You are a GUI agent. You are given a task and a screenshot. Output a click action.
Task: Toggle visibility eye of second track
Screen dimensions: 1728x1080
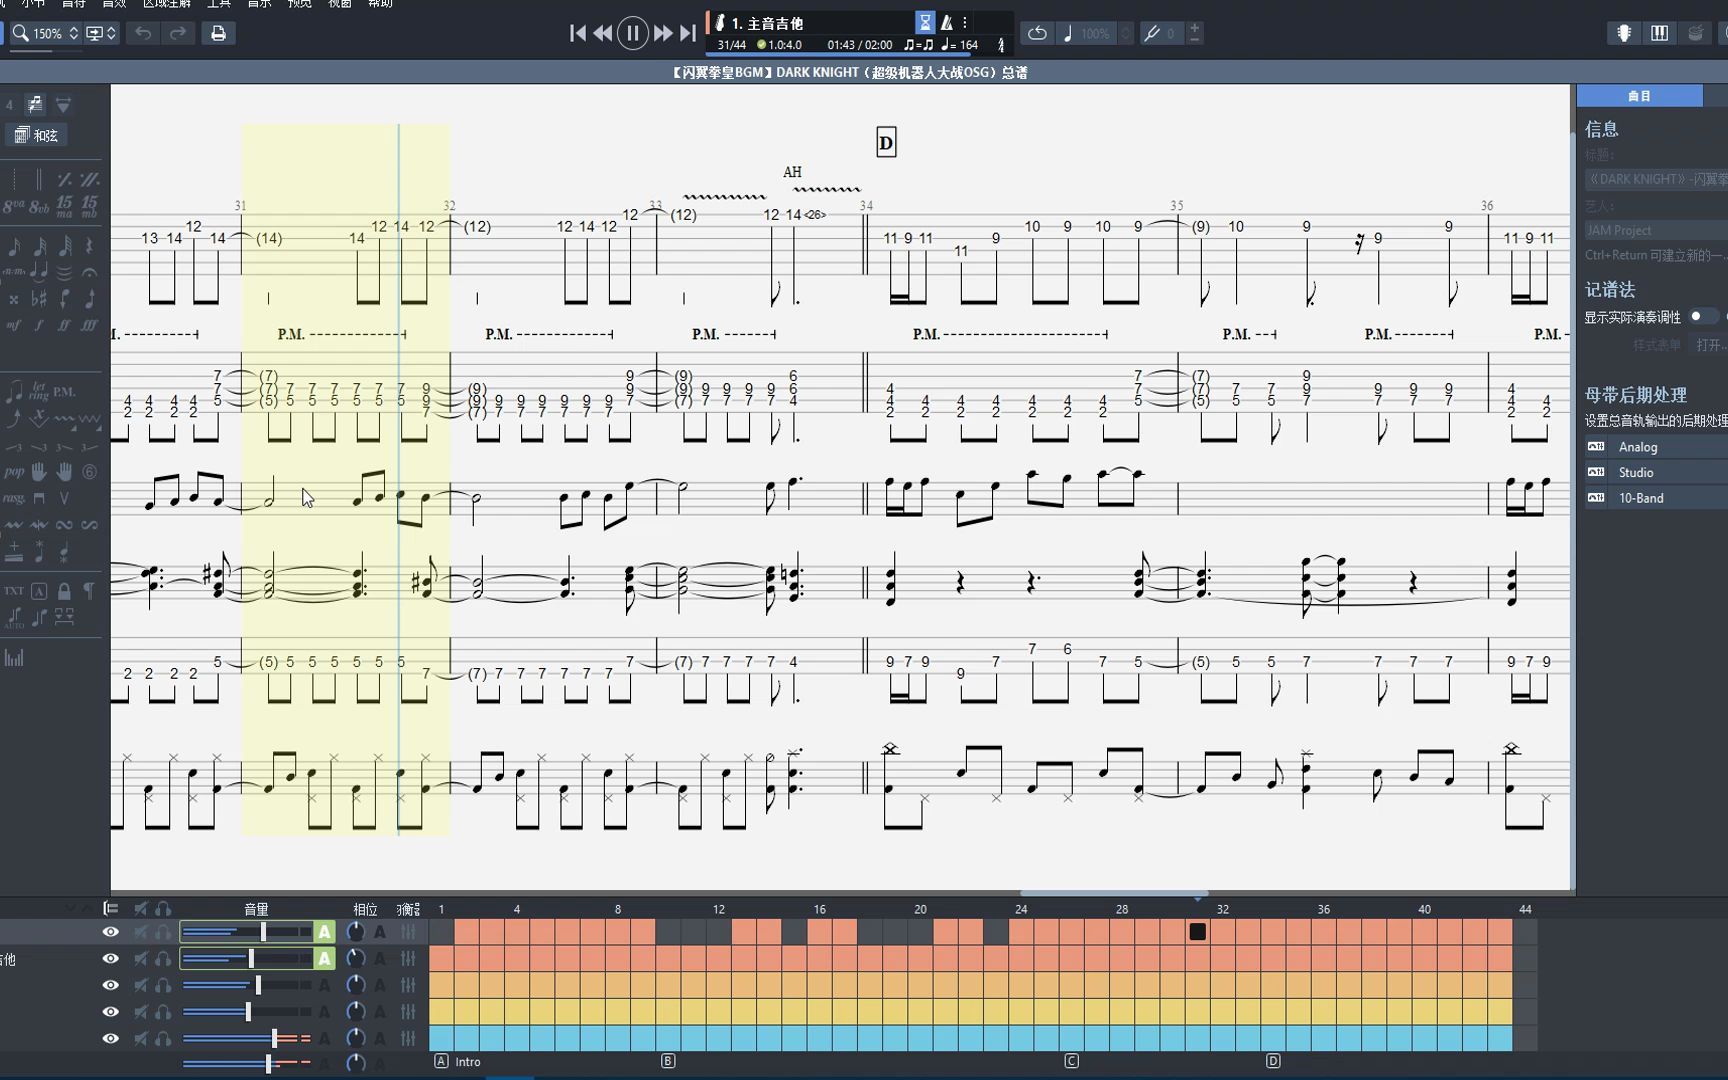(110, 959)
